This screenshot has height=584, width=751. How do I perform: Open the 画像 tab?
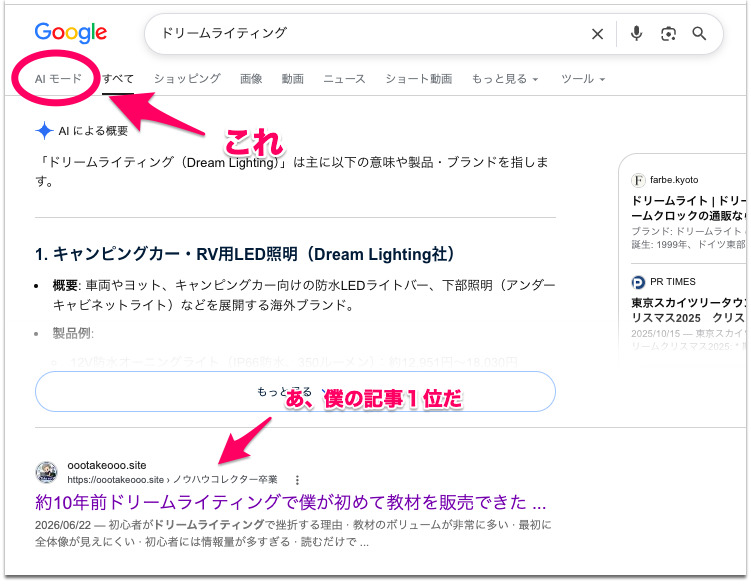tap(251, 79)
